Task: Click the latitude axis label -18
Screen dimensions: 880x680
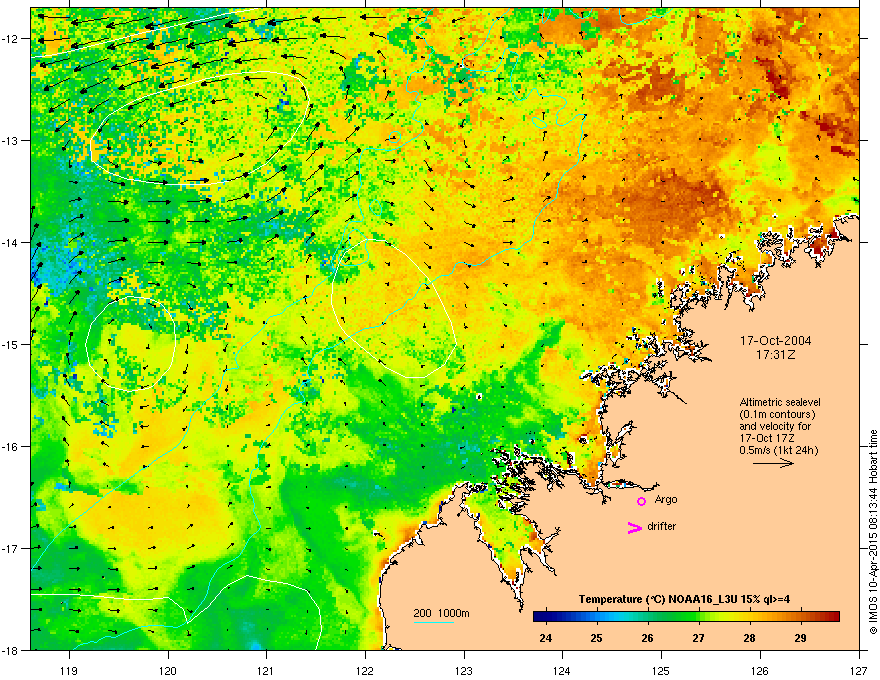Action: (11, 650)
